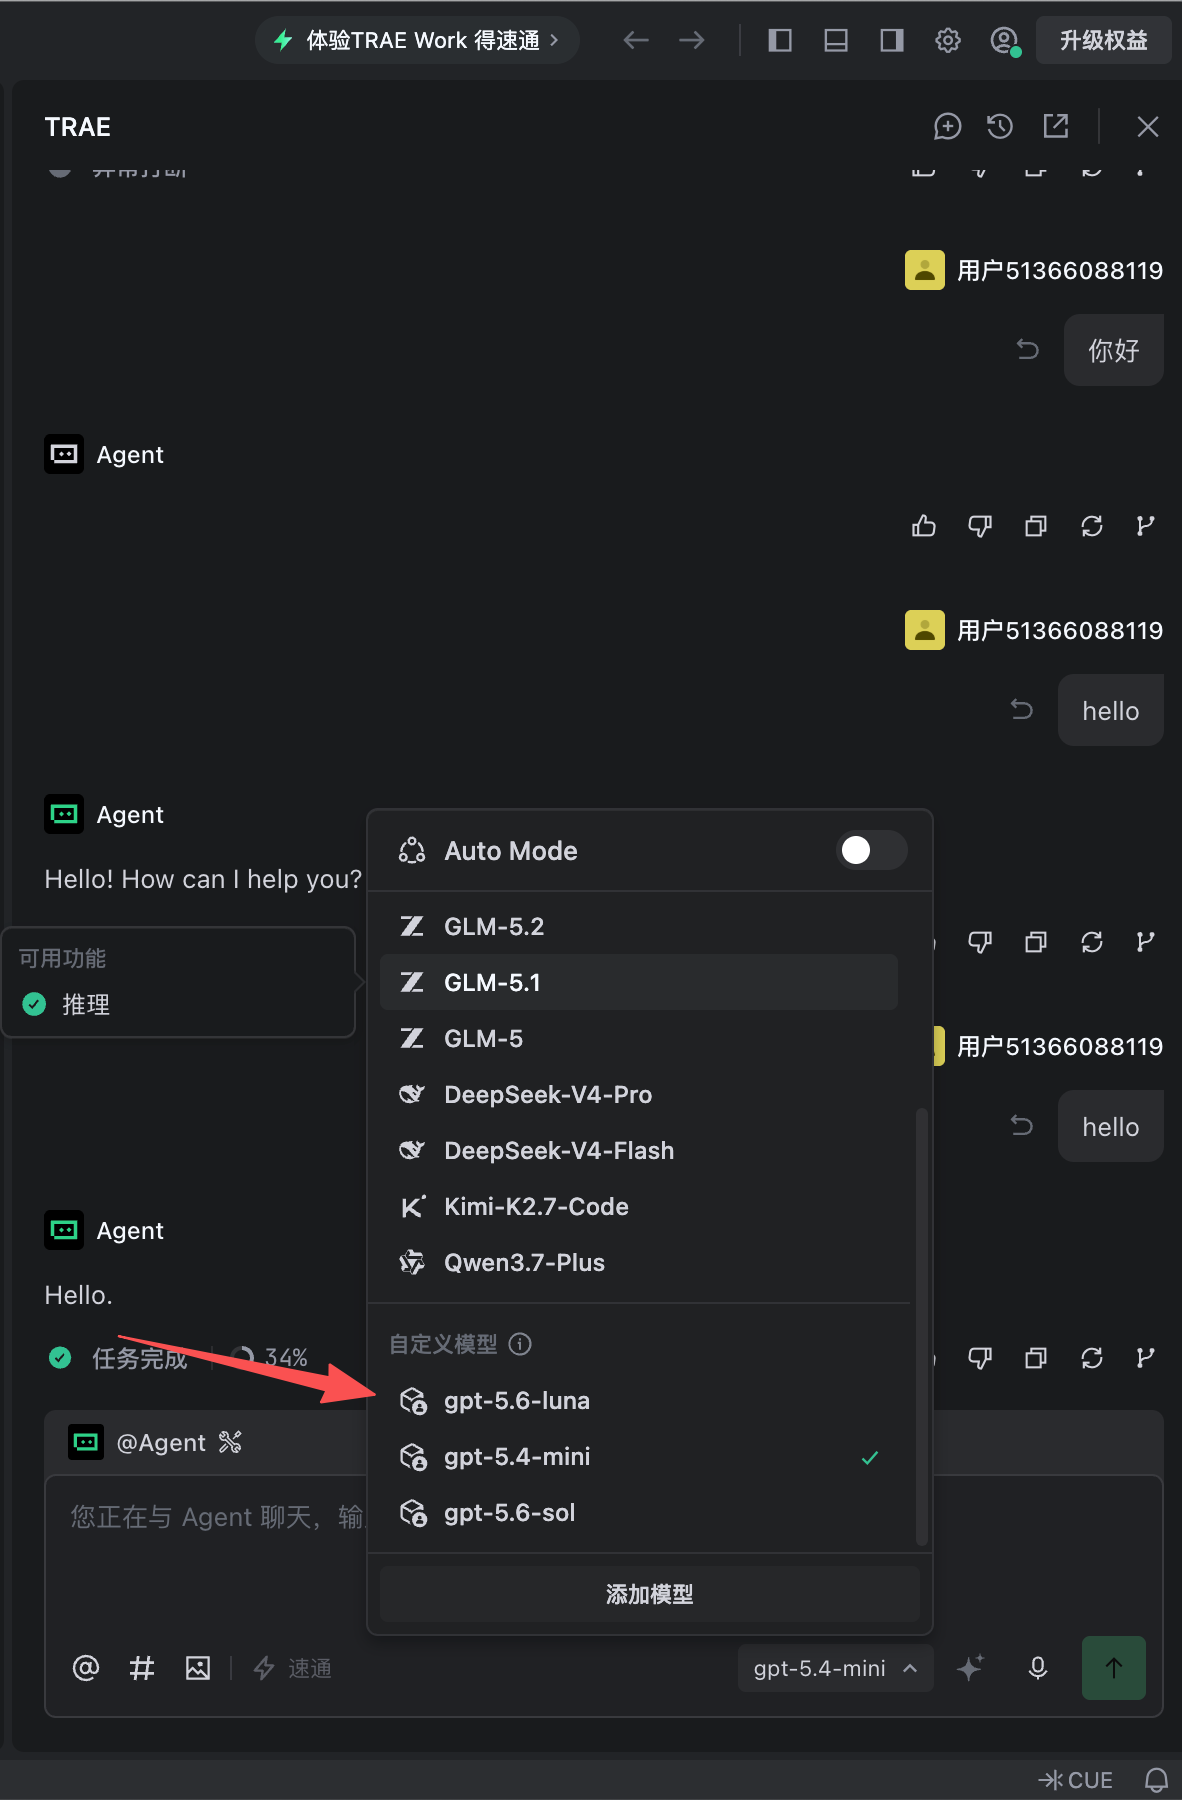Start a new chat with plus-bubble icon
This screenshot has height=1800, width=1182.
(x=947, y=126)
